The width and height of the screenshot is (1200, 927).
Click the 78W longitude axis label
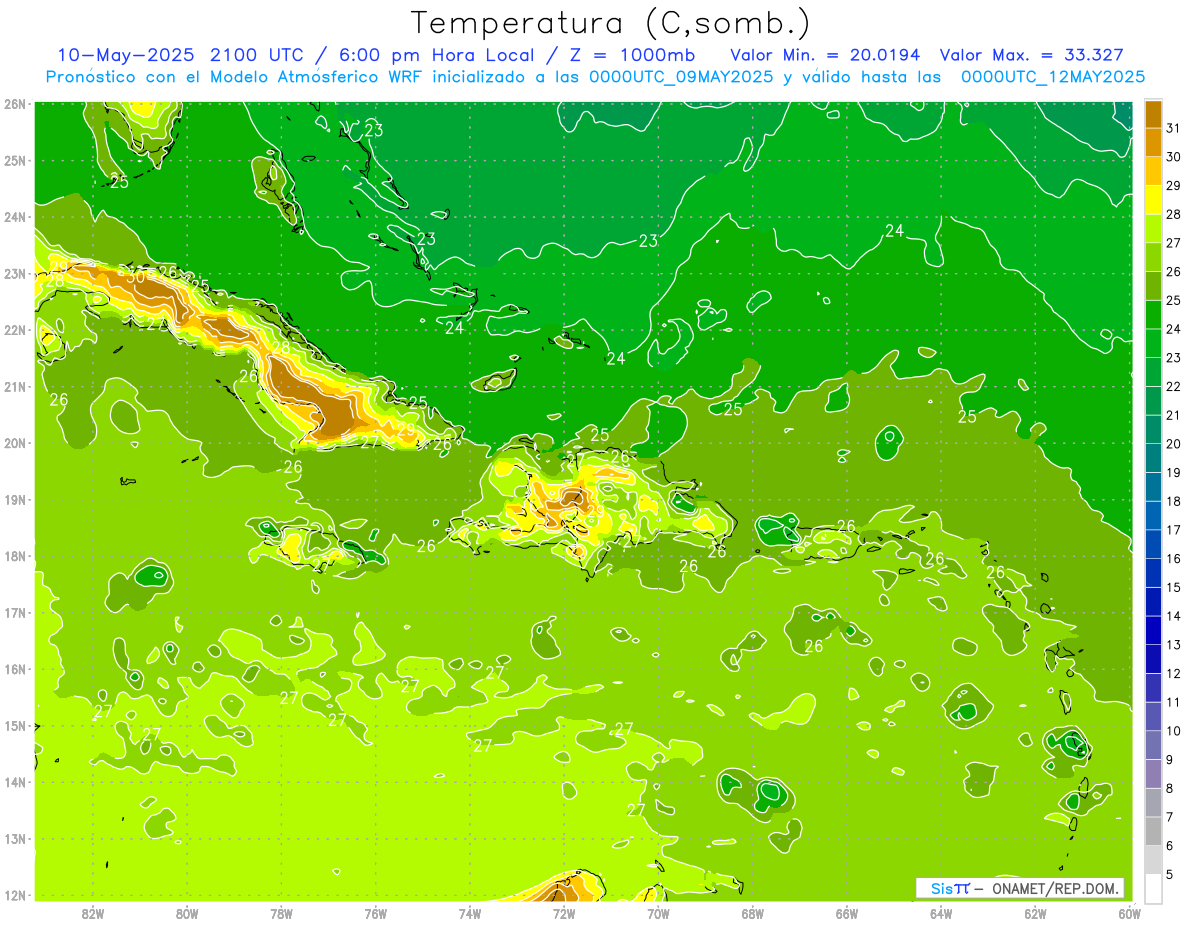click(281, 914)
